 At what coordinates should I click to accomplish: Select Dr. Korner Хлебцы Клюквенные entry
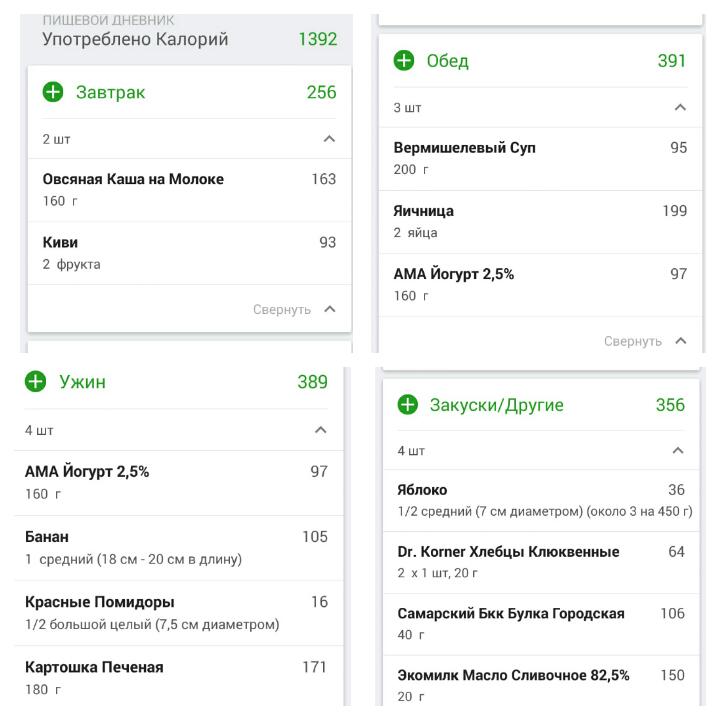click(x=541, y=561)
